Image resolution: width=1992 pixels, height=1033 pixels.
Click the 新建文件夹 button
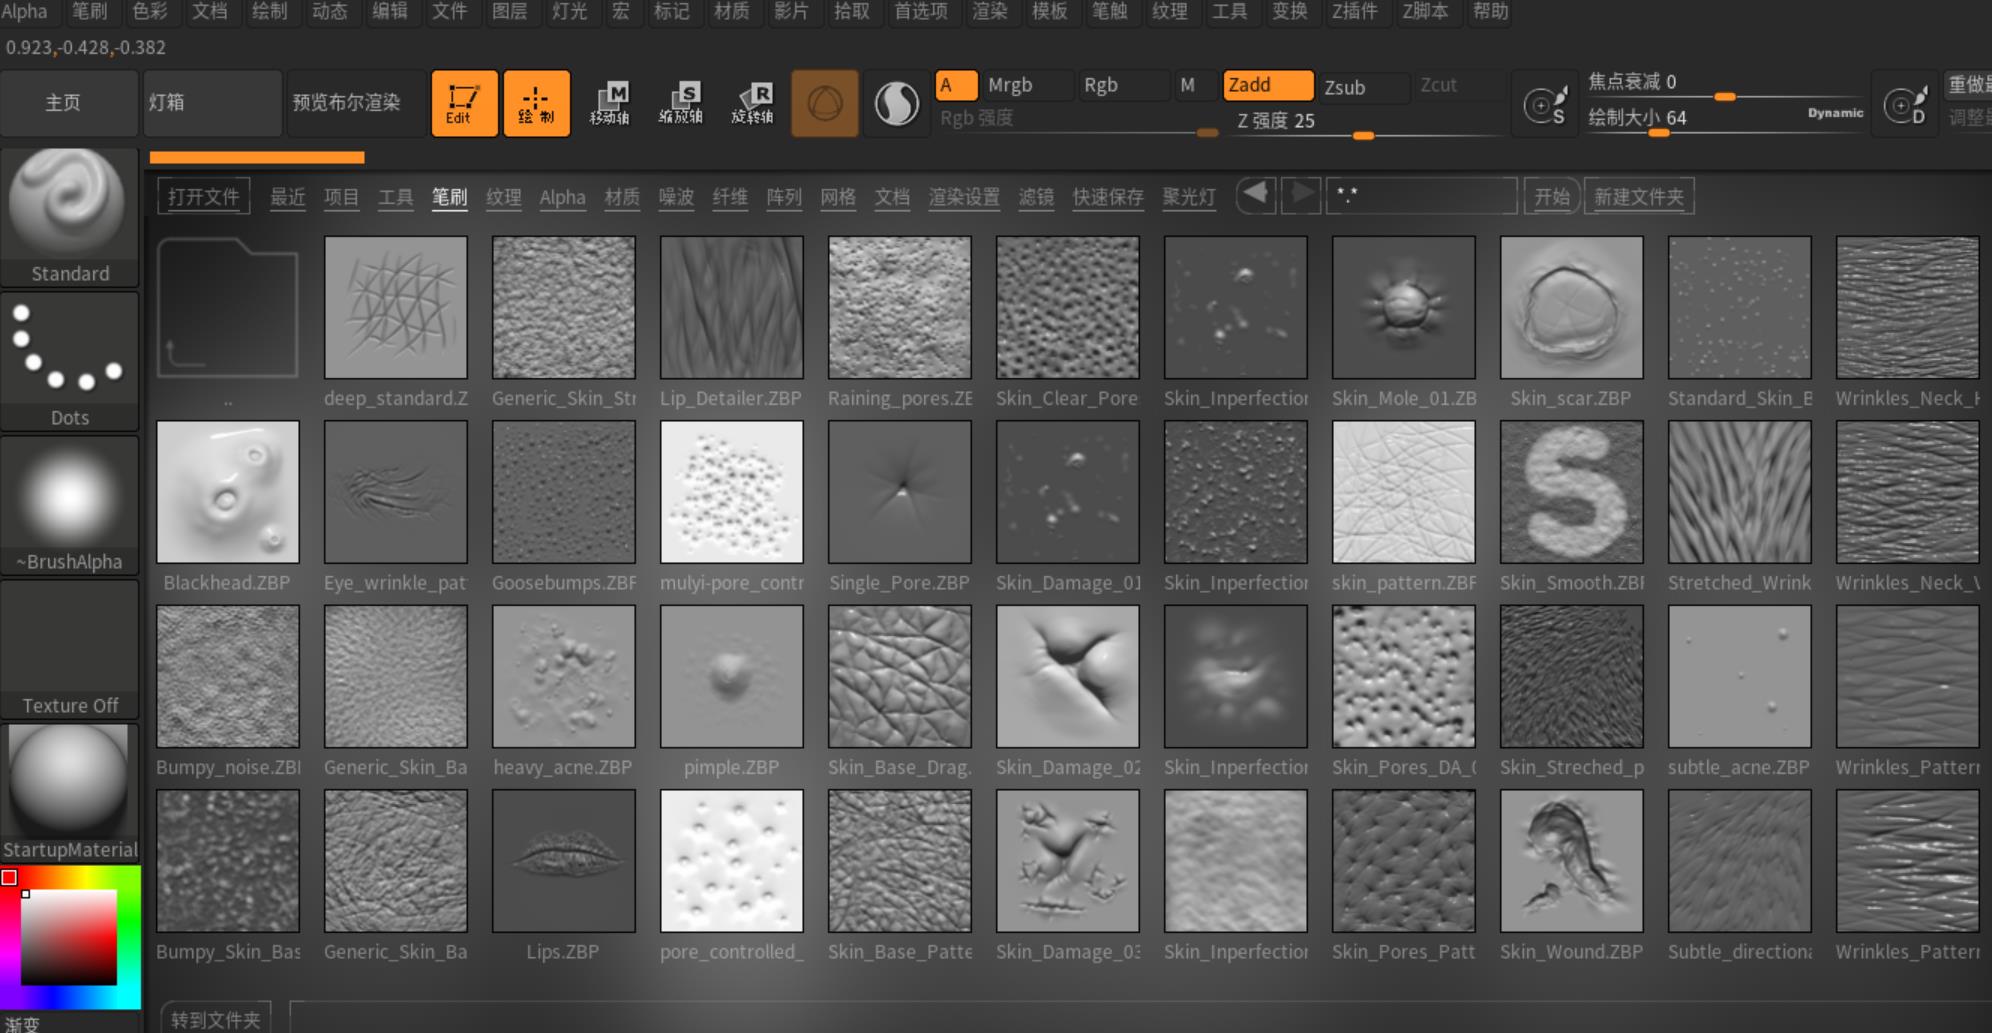(1639, 196)
